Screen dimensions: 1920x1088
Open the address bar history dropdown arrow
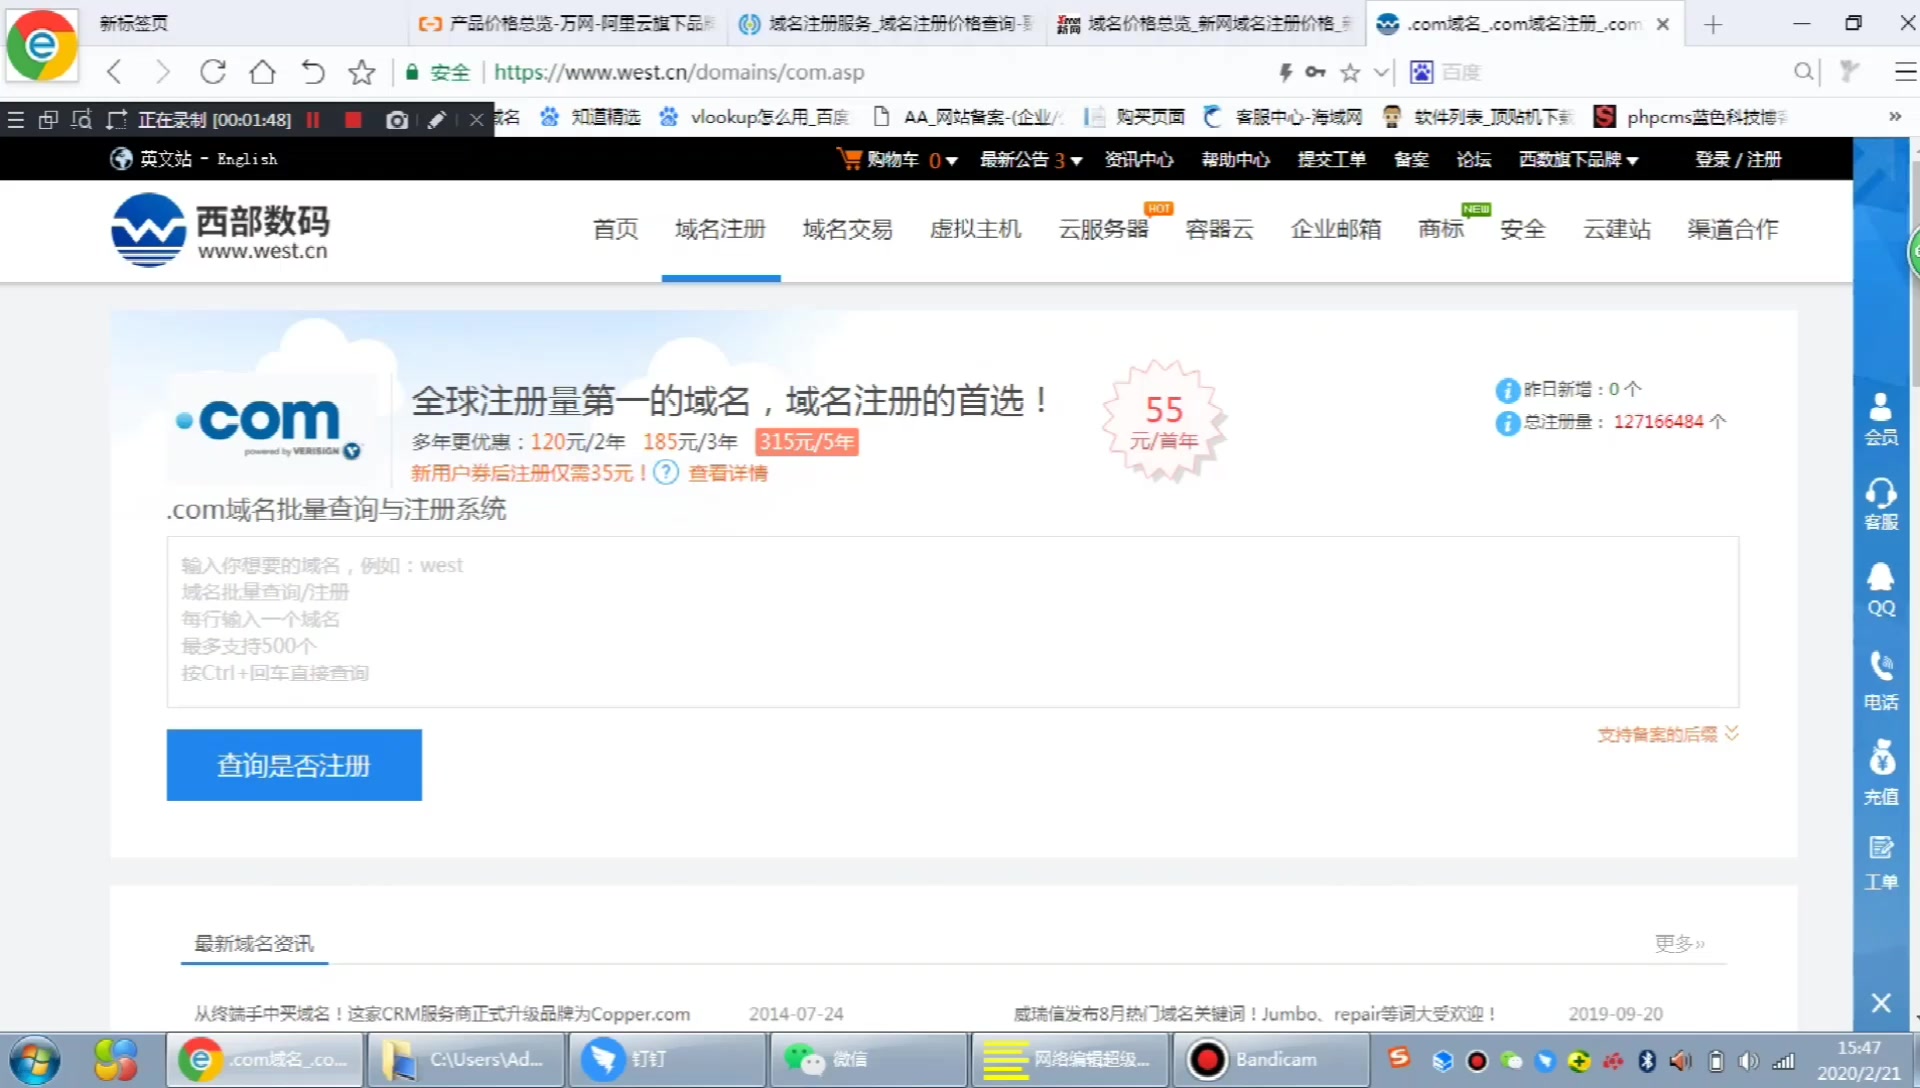point(1381,72)
